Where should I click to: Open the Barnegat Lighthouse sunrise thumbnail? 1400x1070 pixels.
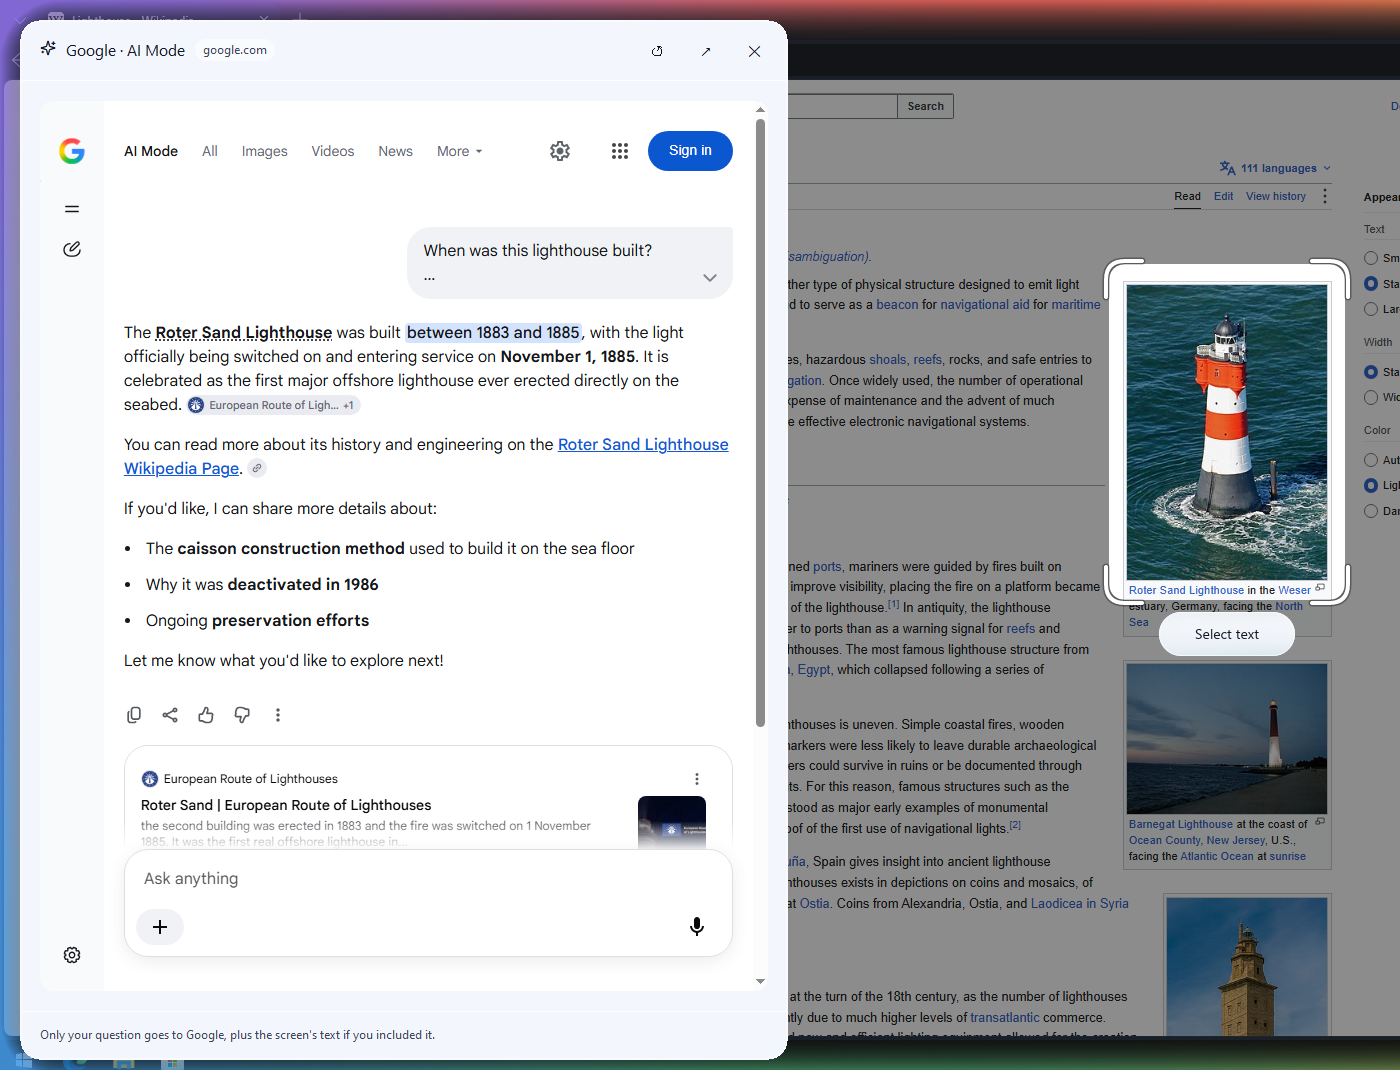[x=1227, y=739]
